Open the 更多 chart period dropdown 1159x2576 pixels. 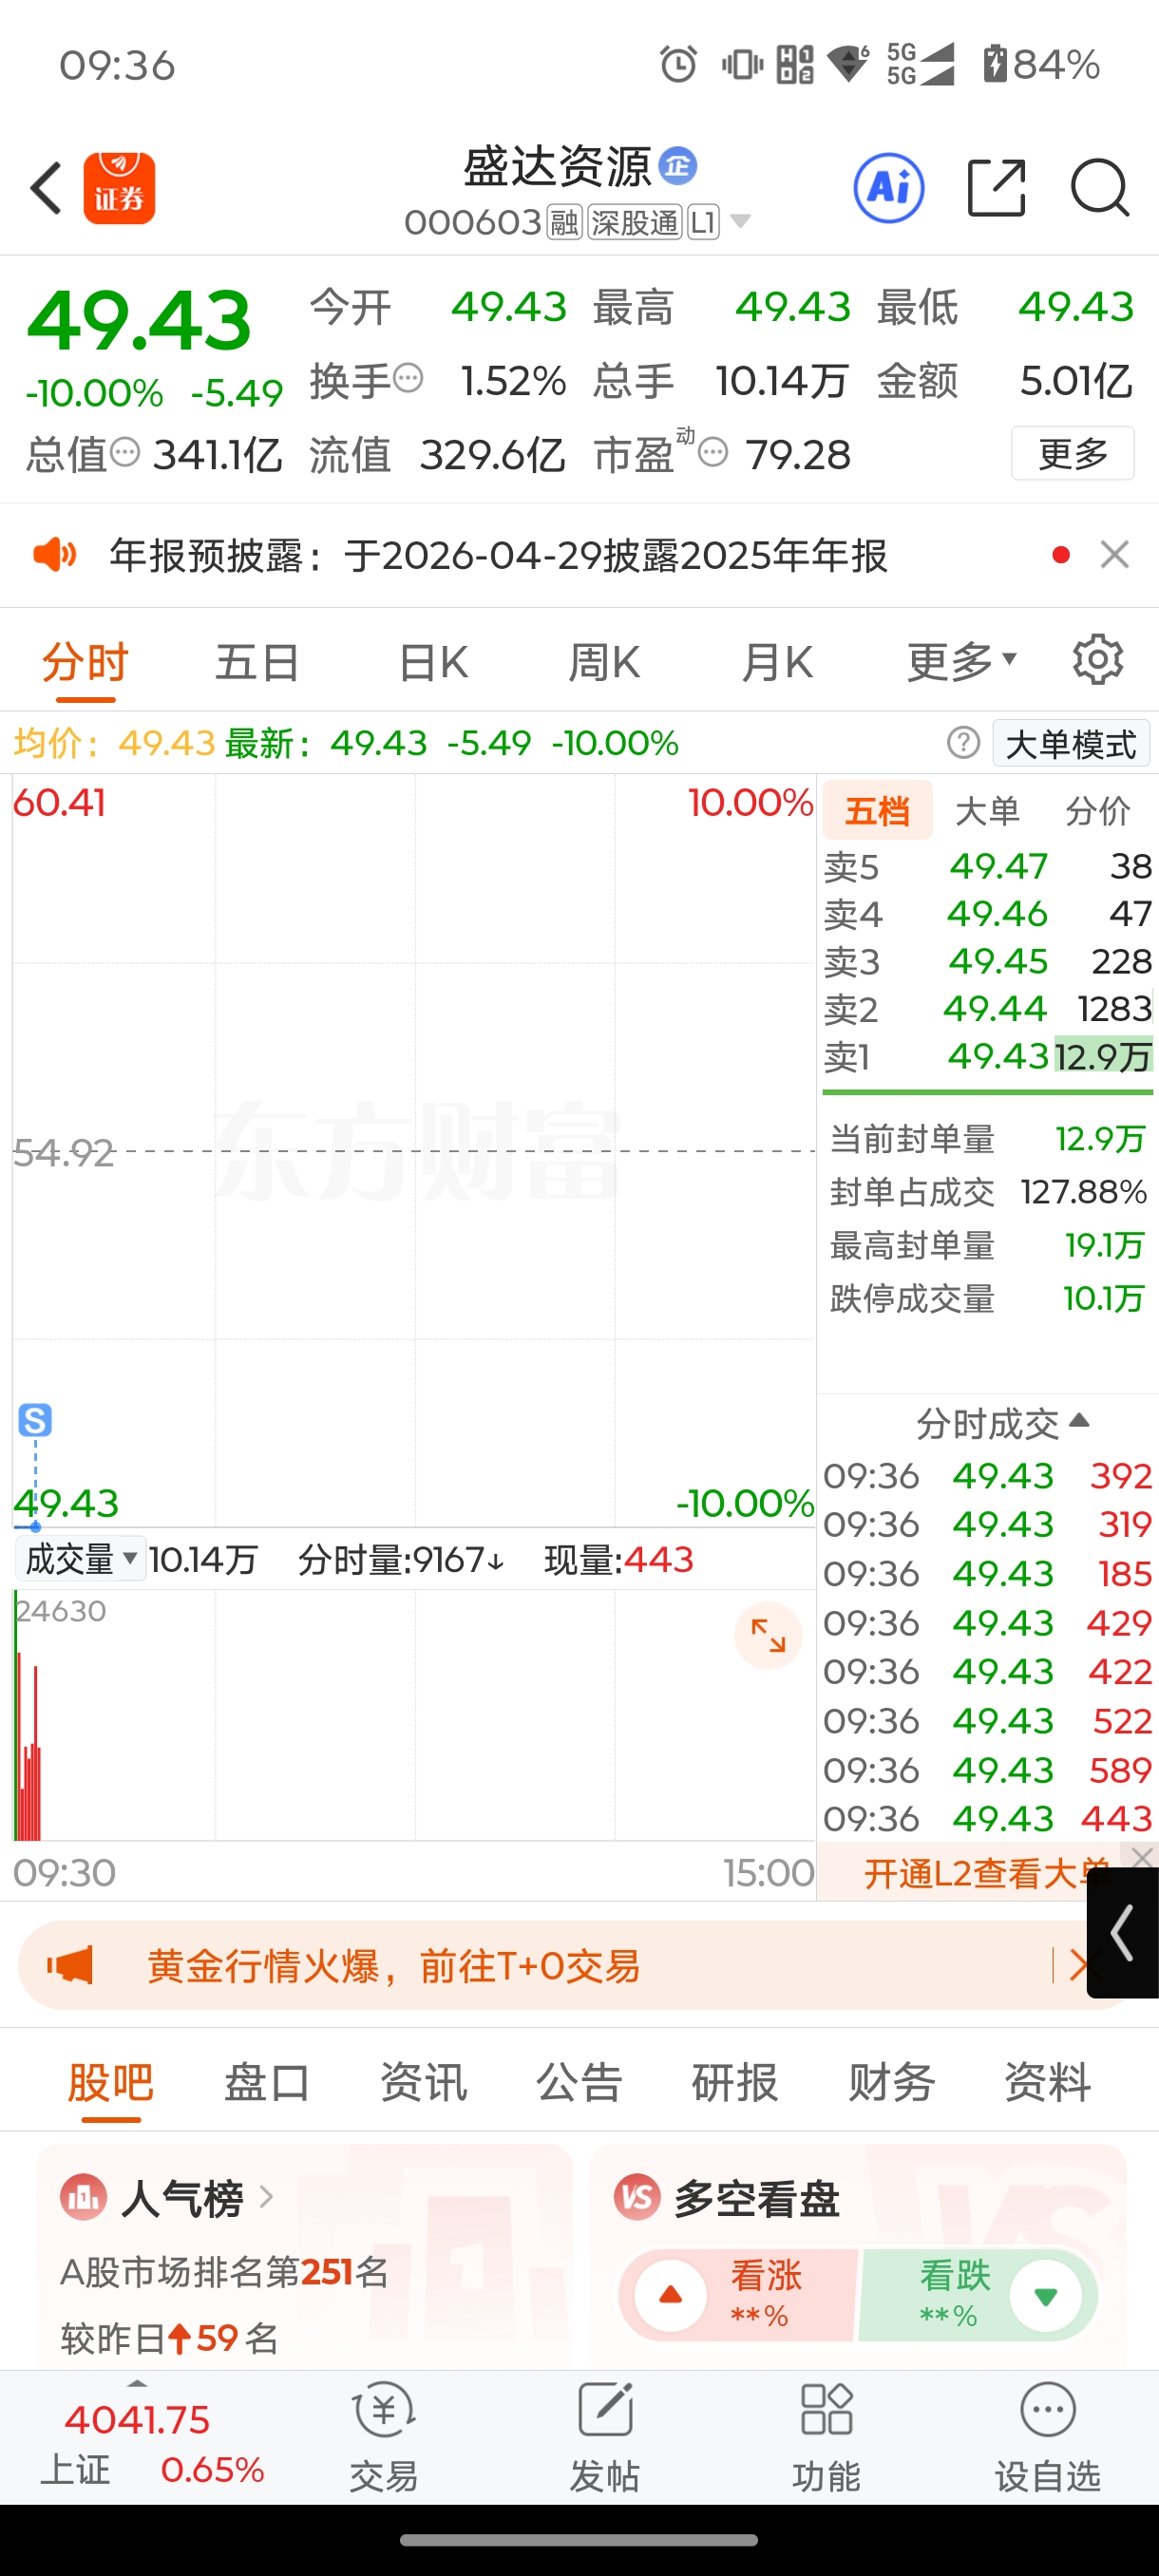click(x=962, y=661)
